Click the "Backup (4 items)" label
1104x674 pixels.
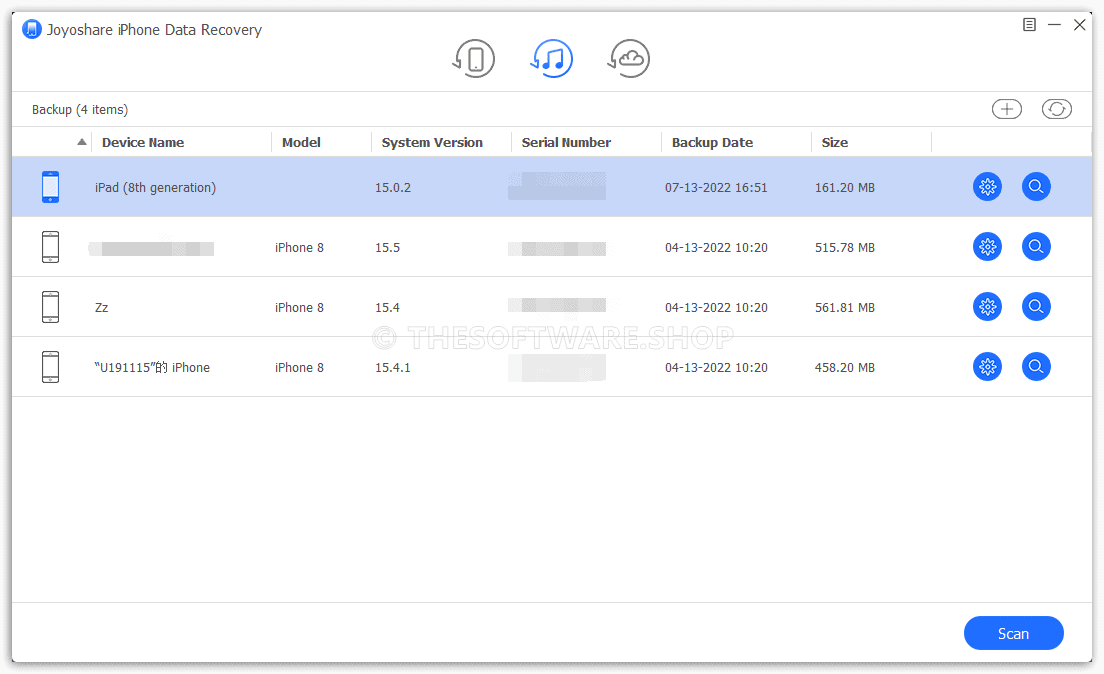80,110
